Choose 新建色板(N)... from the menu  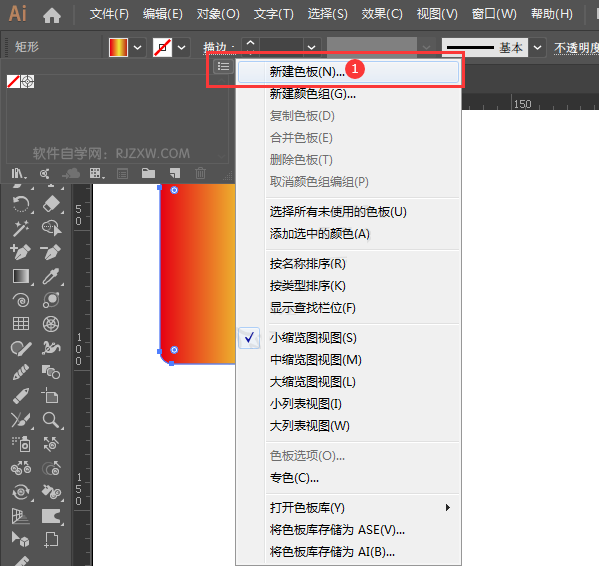tap(348, 72)
